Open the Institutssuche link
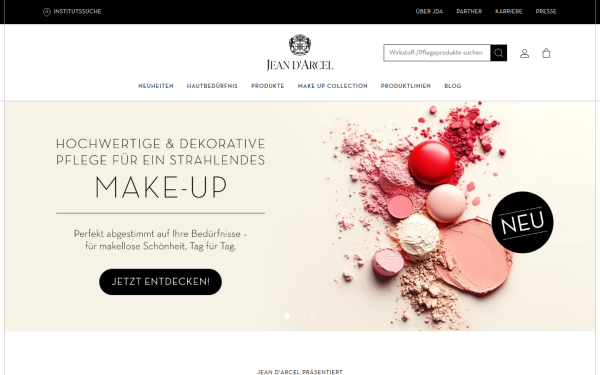This screenshot has height=375, width=600. pyautogui.click(x=77, y=11)
